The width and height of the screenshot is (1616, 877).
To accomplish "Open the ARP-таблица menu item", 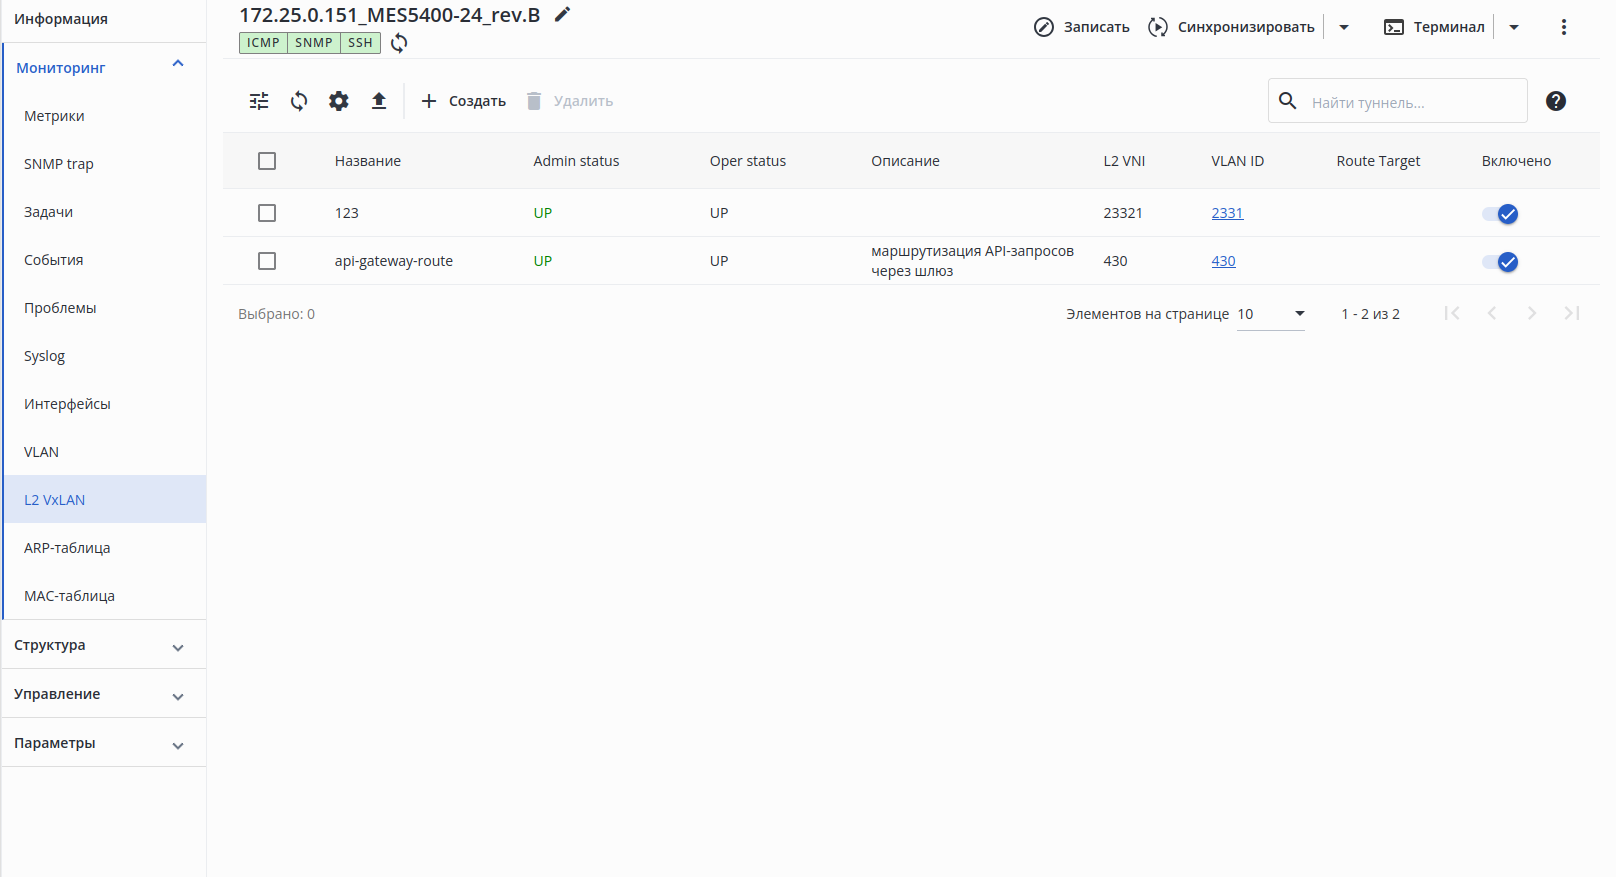I will click(x=67, y=548).
